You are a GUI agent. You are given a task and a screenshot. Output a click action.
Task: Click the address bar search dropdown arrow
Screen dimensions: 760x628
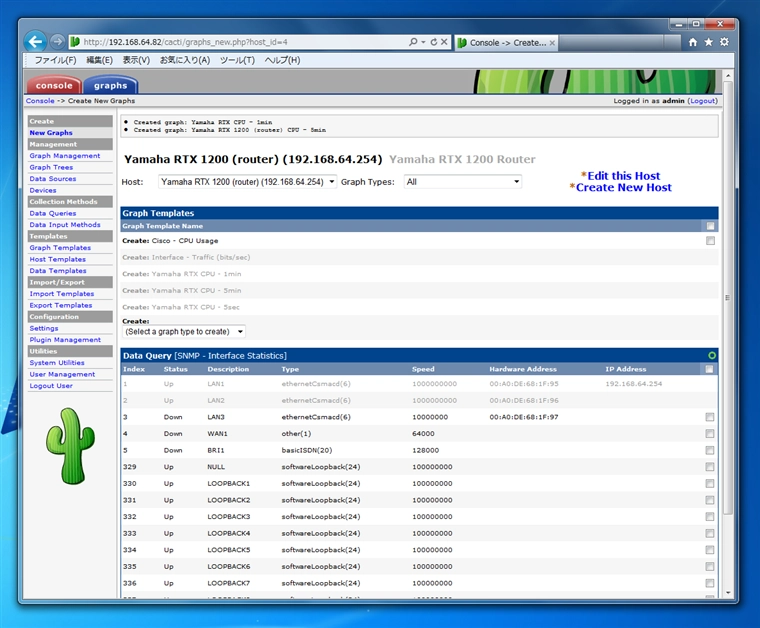click(423, 42)
